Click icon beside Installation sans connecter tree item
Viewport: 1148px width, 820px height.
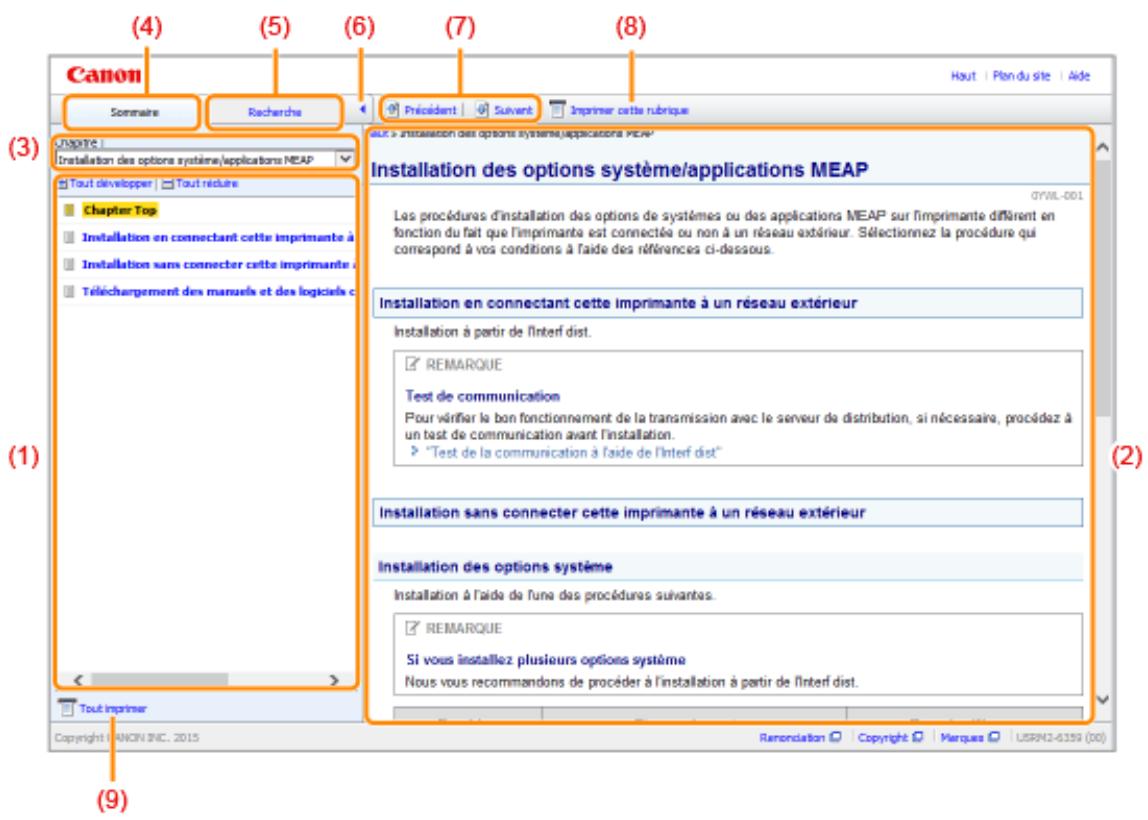[x=69, y=264]
